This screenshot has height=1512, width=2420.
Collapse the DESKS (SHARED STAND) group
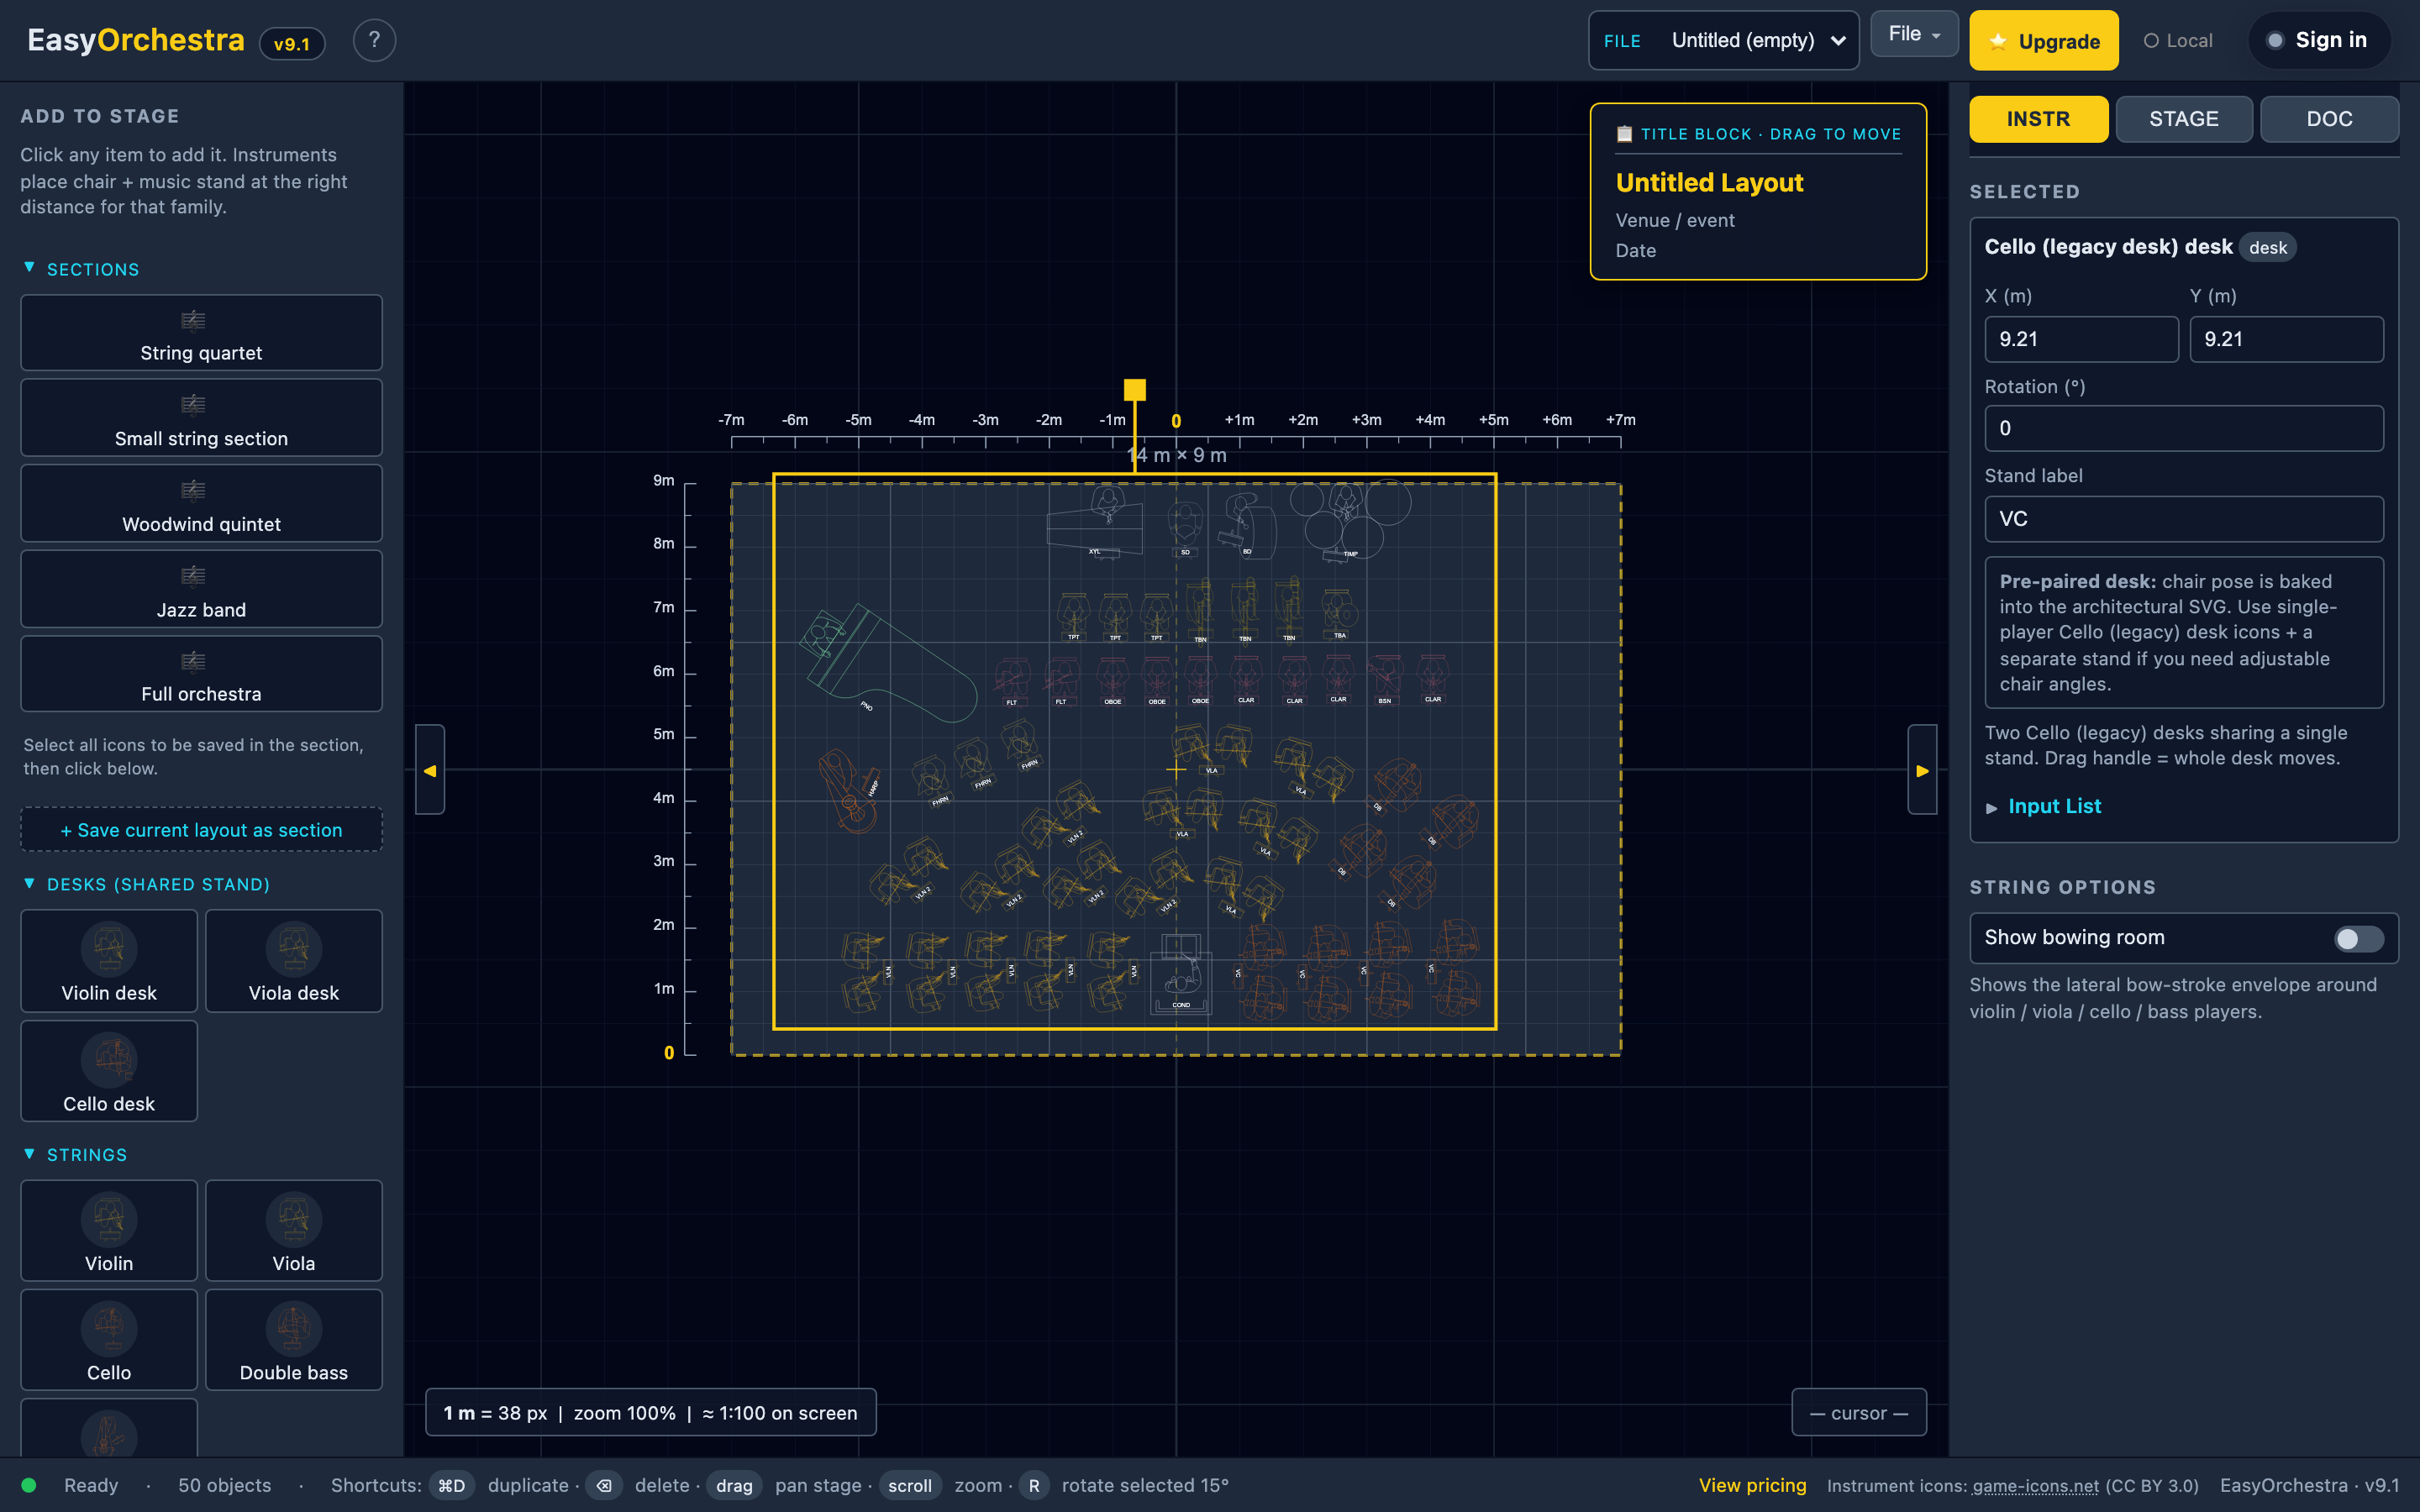[147, 884]
